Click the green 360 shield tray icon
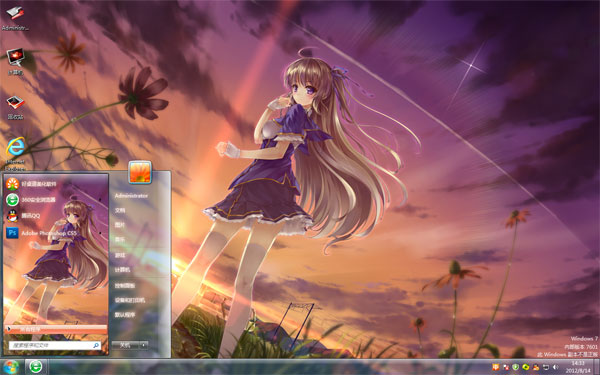The width and height of the screenshot is (600, 375). (515, 367)
